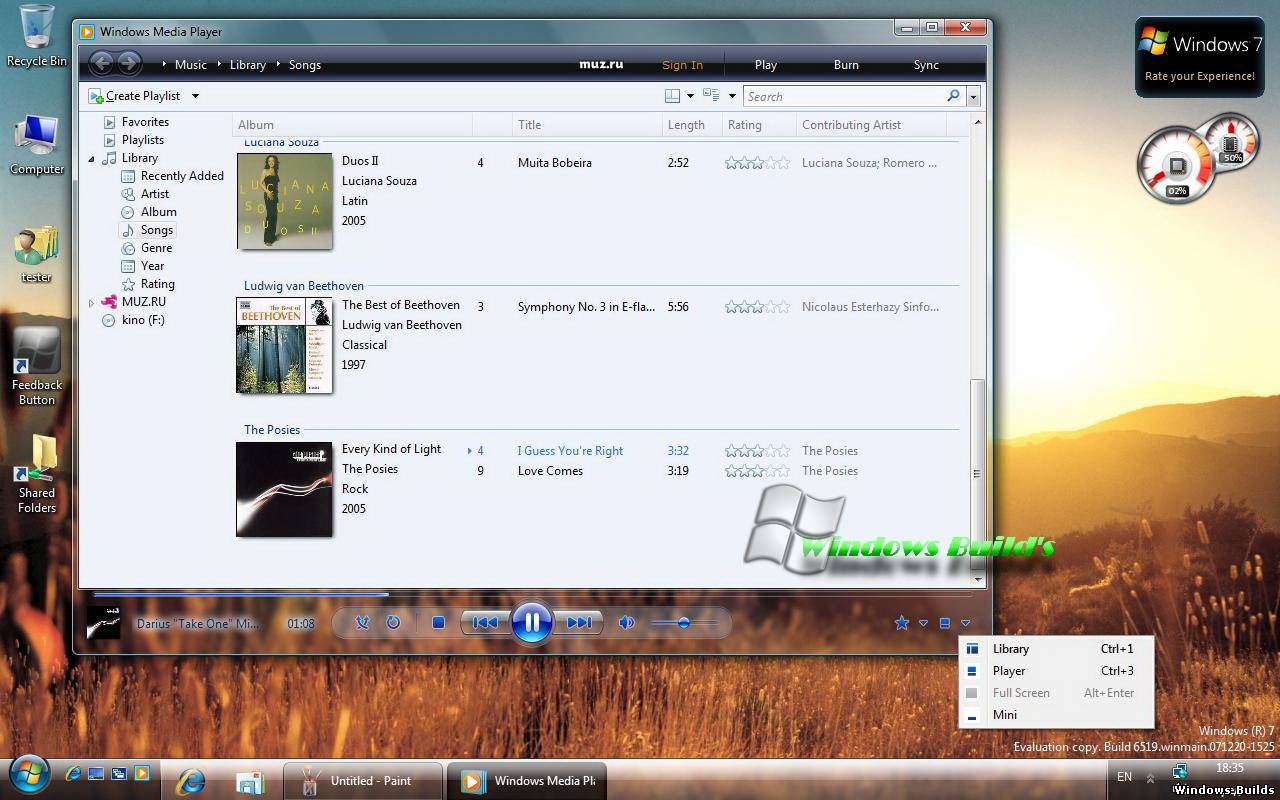
Task: Switch to the Play tab
Action: click(x=766, y=65)
